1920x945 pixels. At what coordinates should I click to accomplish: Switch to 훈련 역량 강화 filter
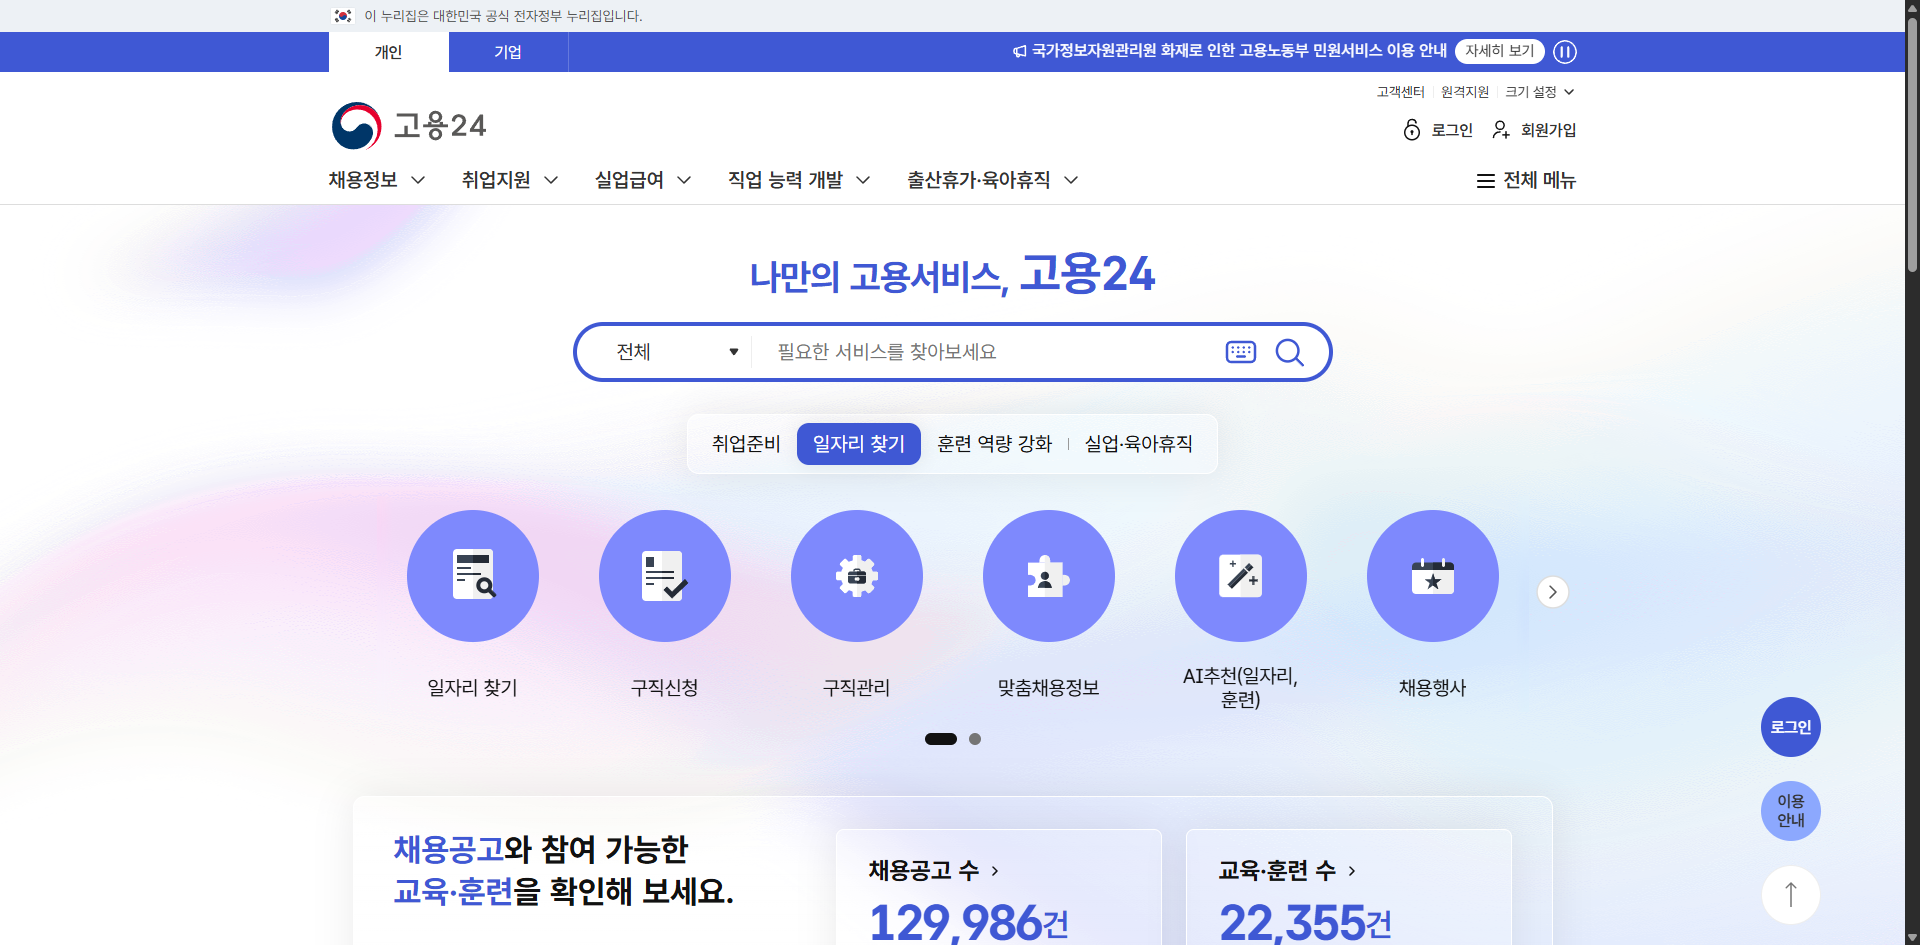point(994,443)
